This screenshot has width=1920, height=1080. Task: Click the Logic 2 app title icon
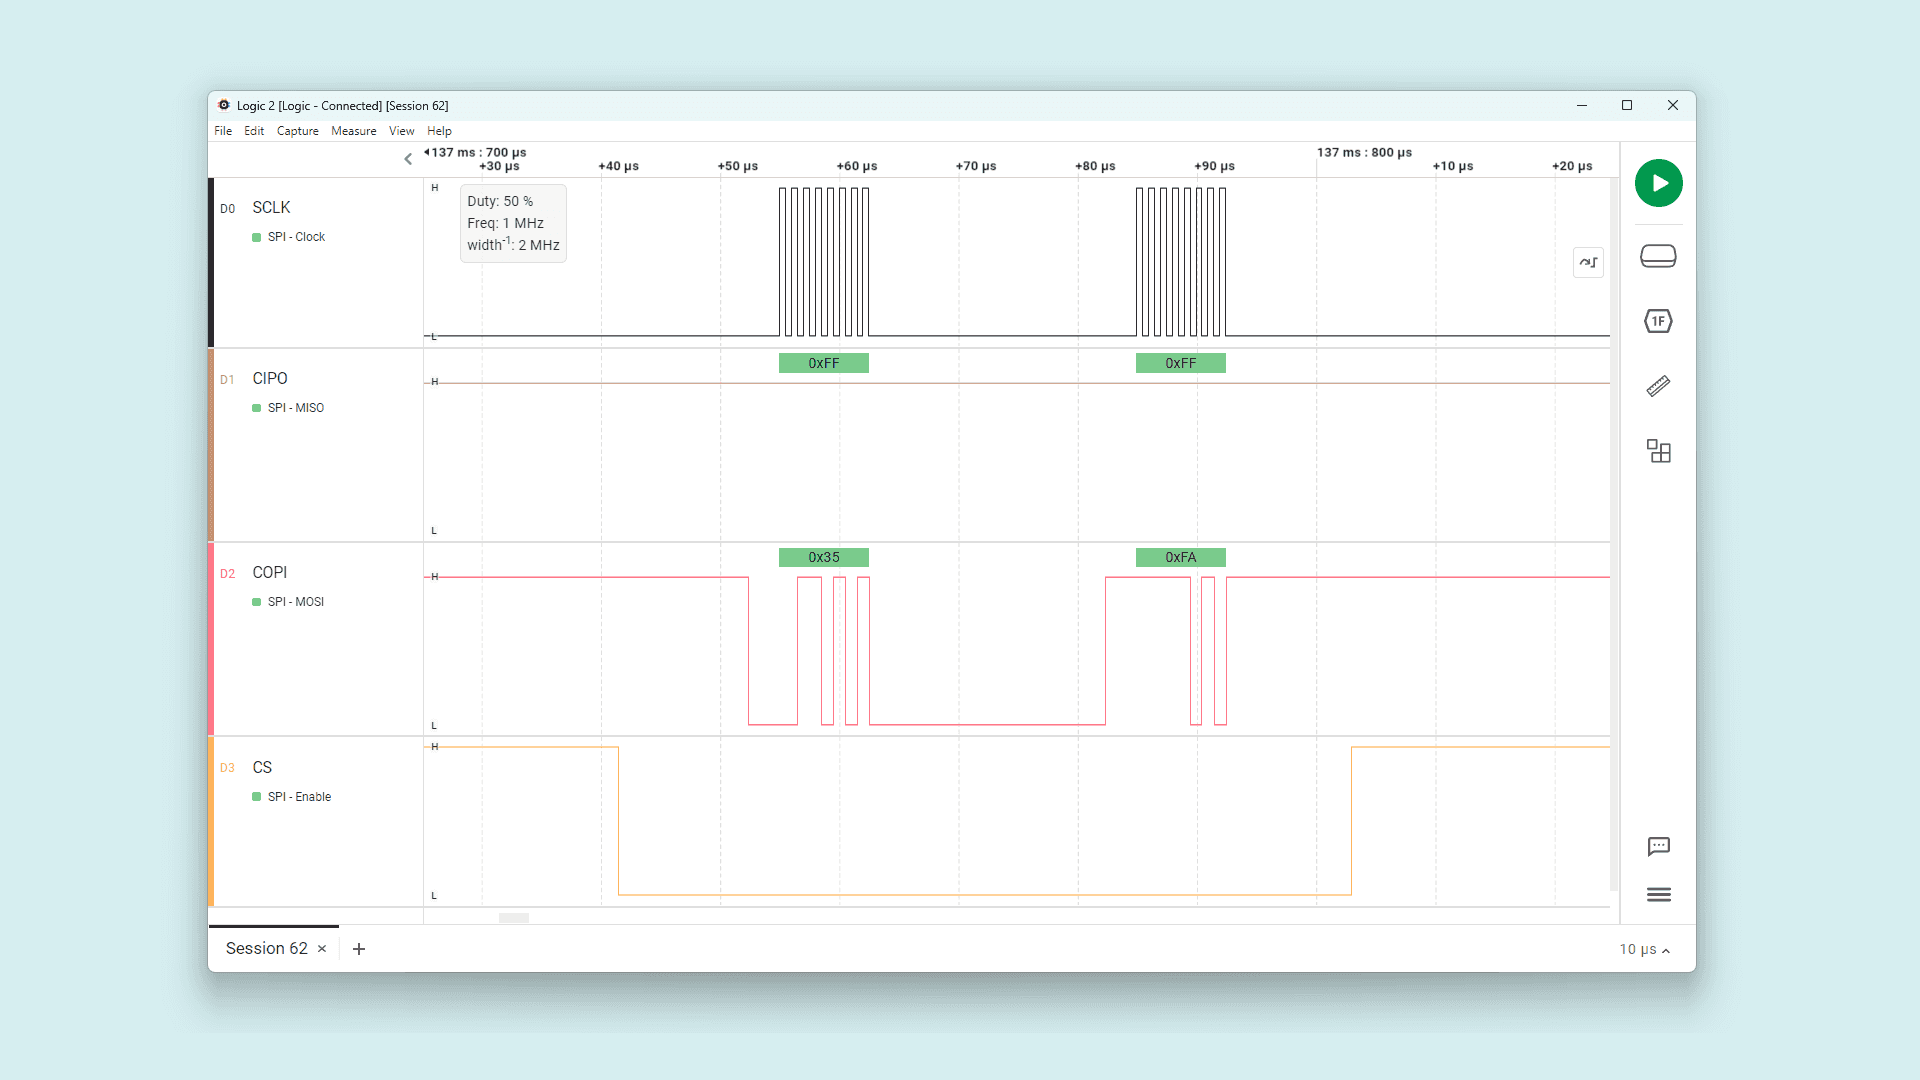224,105
